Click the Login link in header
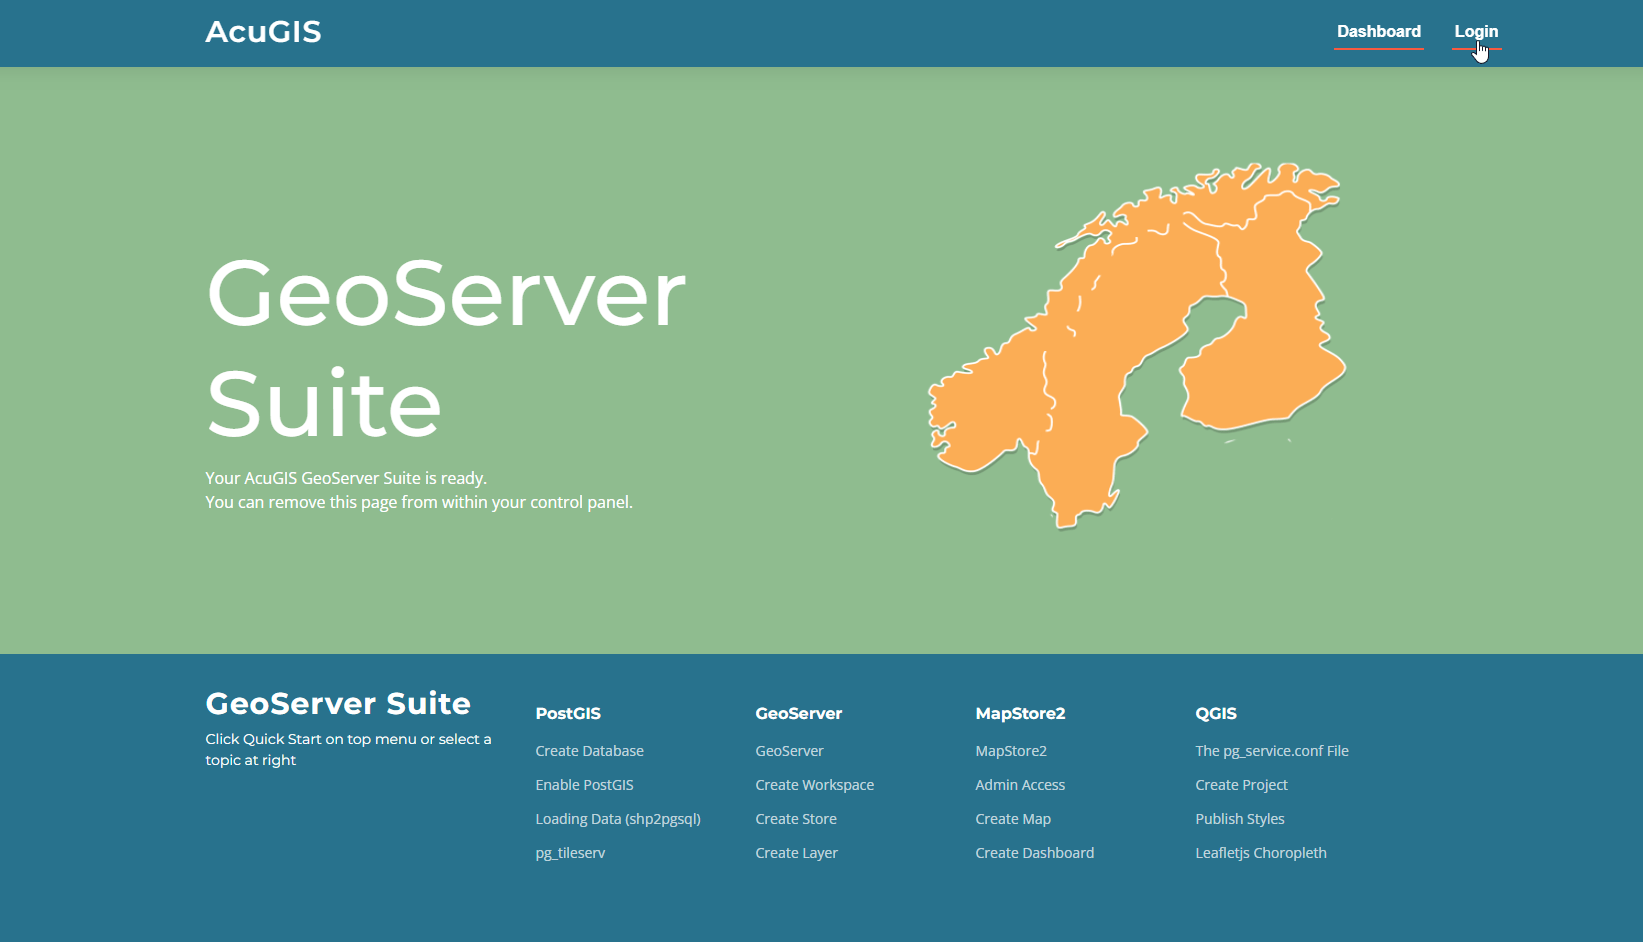Screen dimensions: 1643x942 coord(1476,31)
